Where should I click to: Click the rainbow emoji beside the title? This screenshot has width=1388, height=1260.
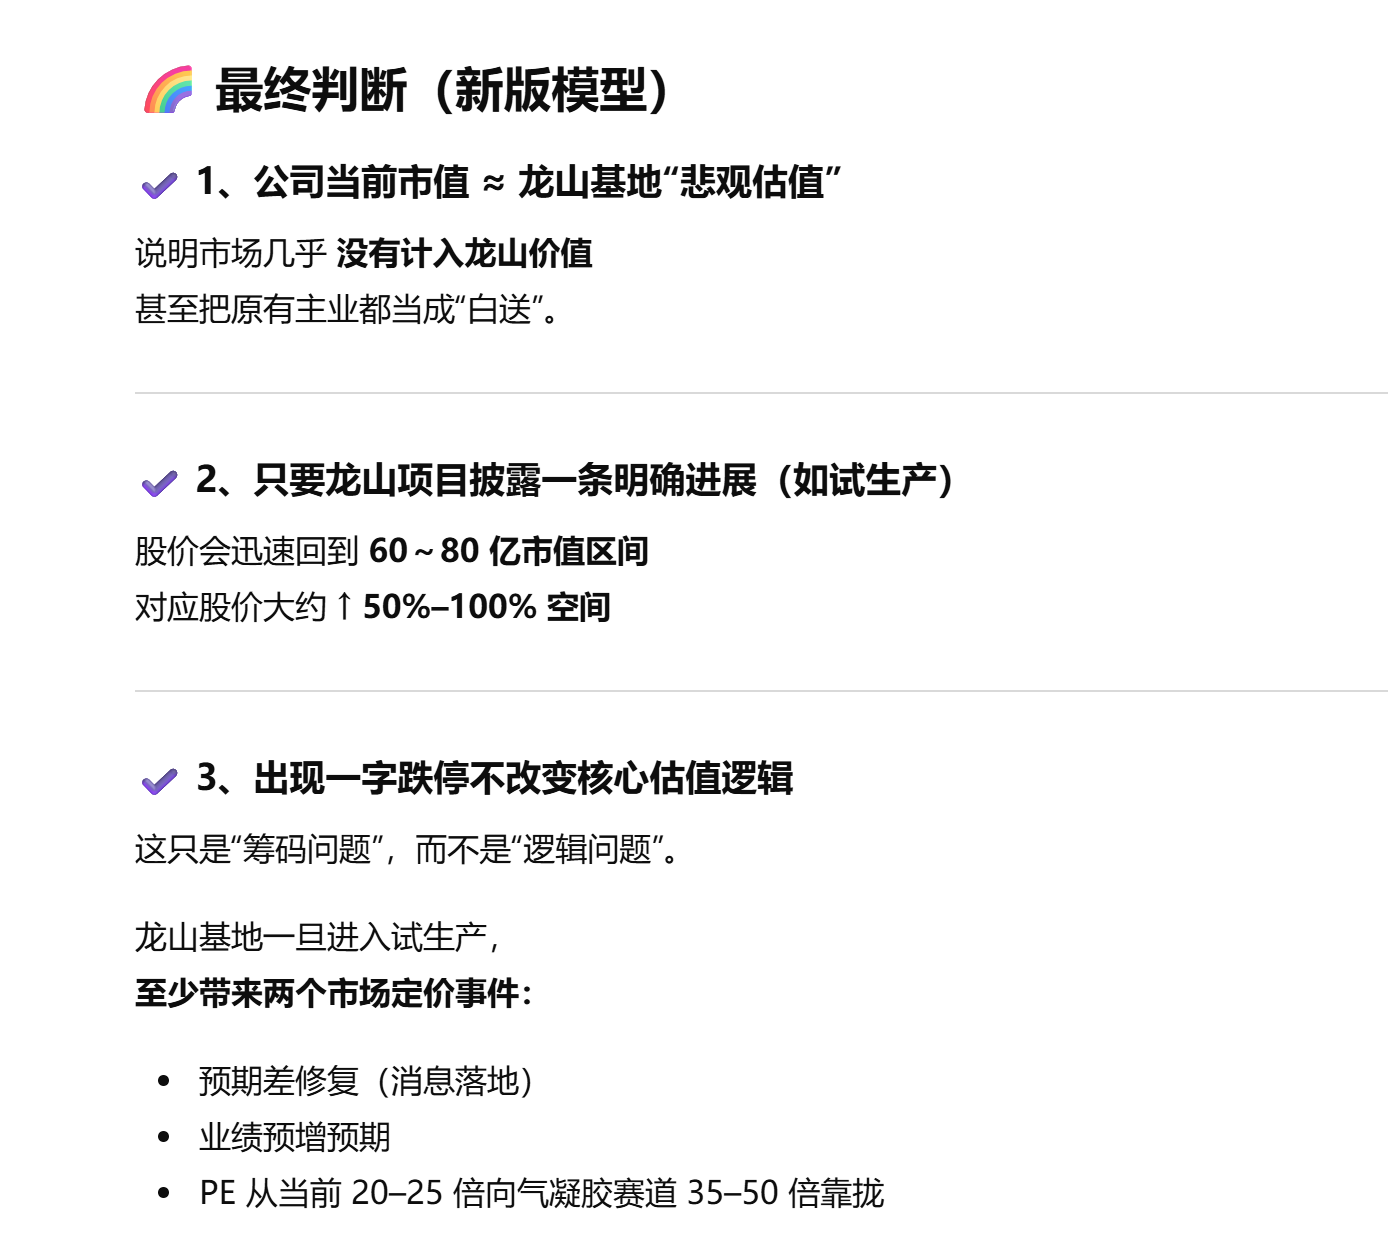point(168,90)
